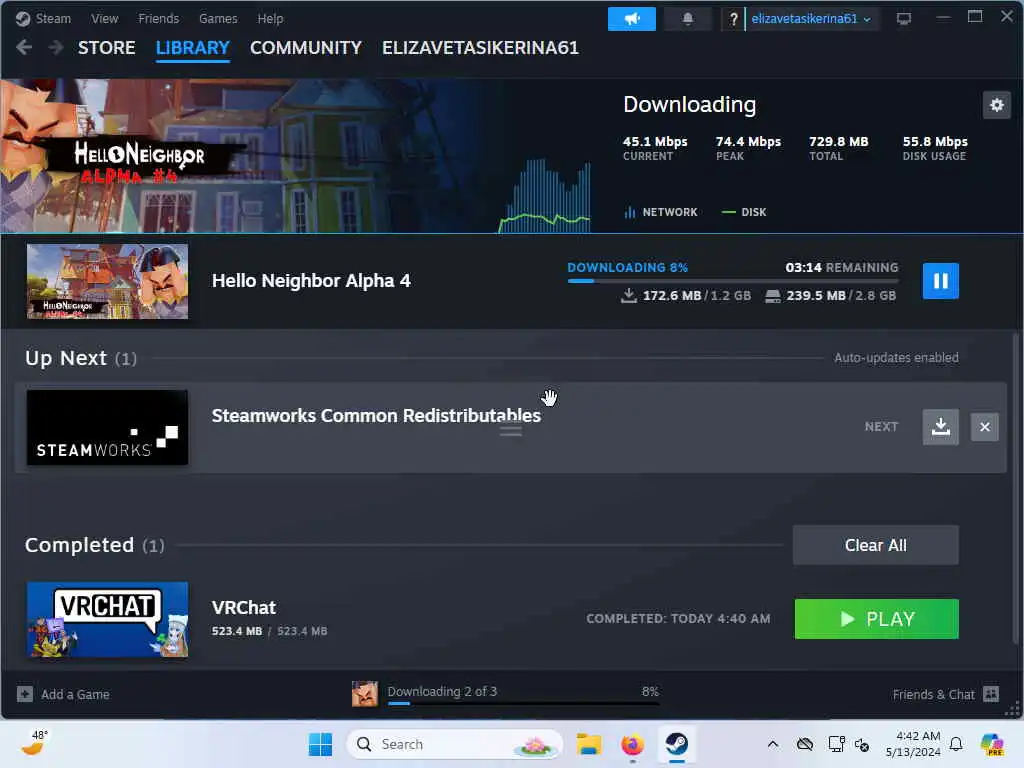
Task: Click the Steamworks Common Redistributables title
Action: 376,416
